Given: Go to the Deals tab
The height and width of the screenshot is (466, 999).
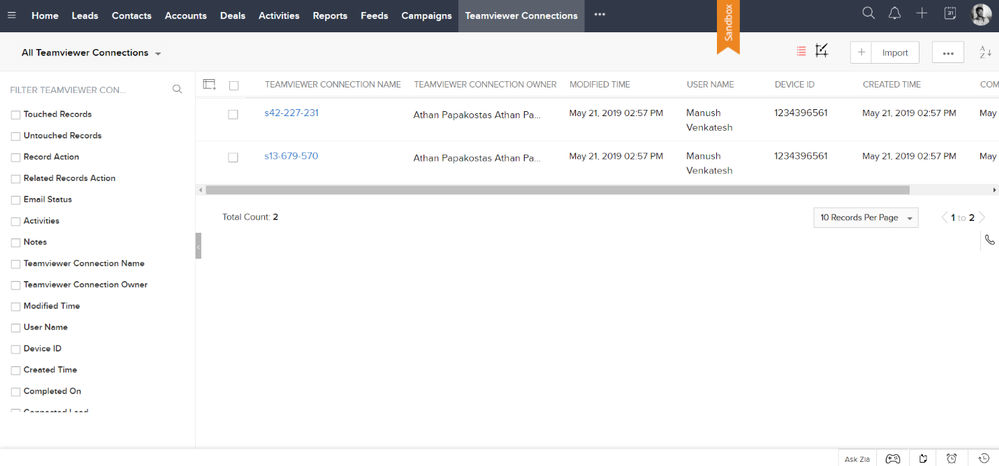Looking at the screenshot, I should 233,16.
